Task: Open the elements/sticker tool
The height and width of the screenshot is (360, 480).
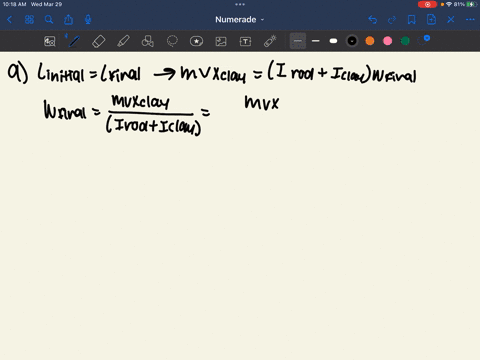Action: coord(196,41)
